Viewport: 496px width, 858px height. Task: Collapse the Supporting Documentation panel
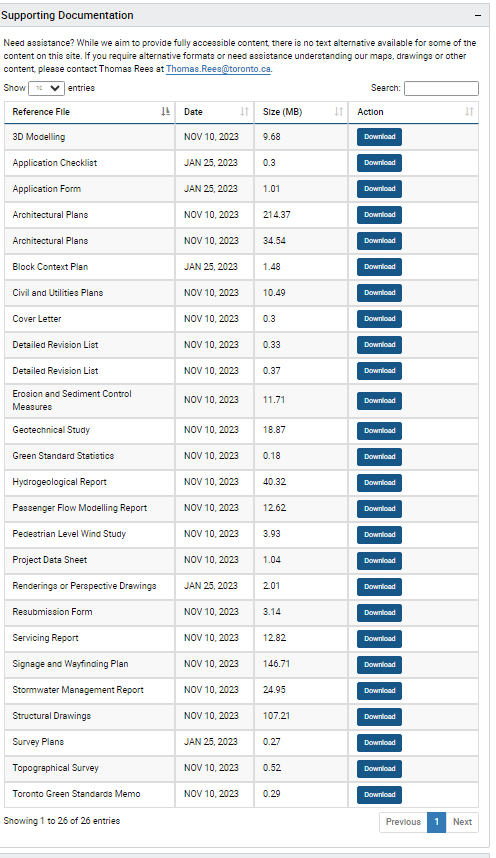pos(478,15)
